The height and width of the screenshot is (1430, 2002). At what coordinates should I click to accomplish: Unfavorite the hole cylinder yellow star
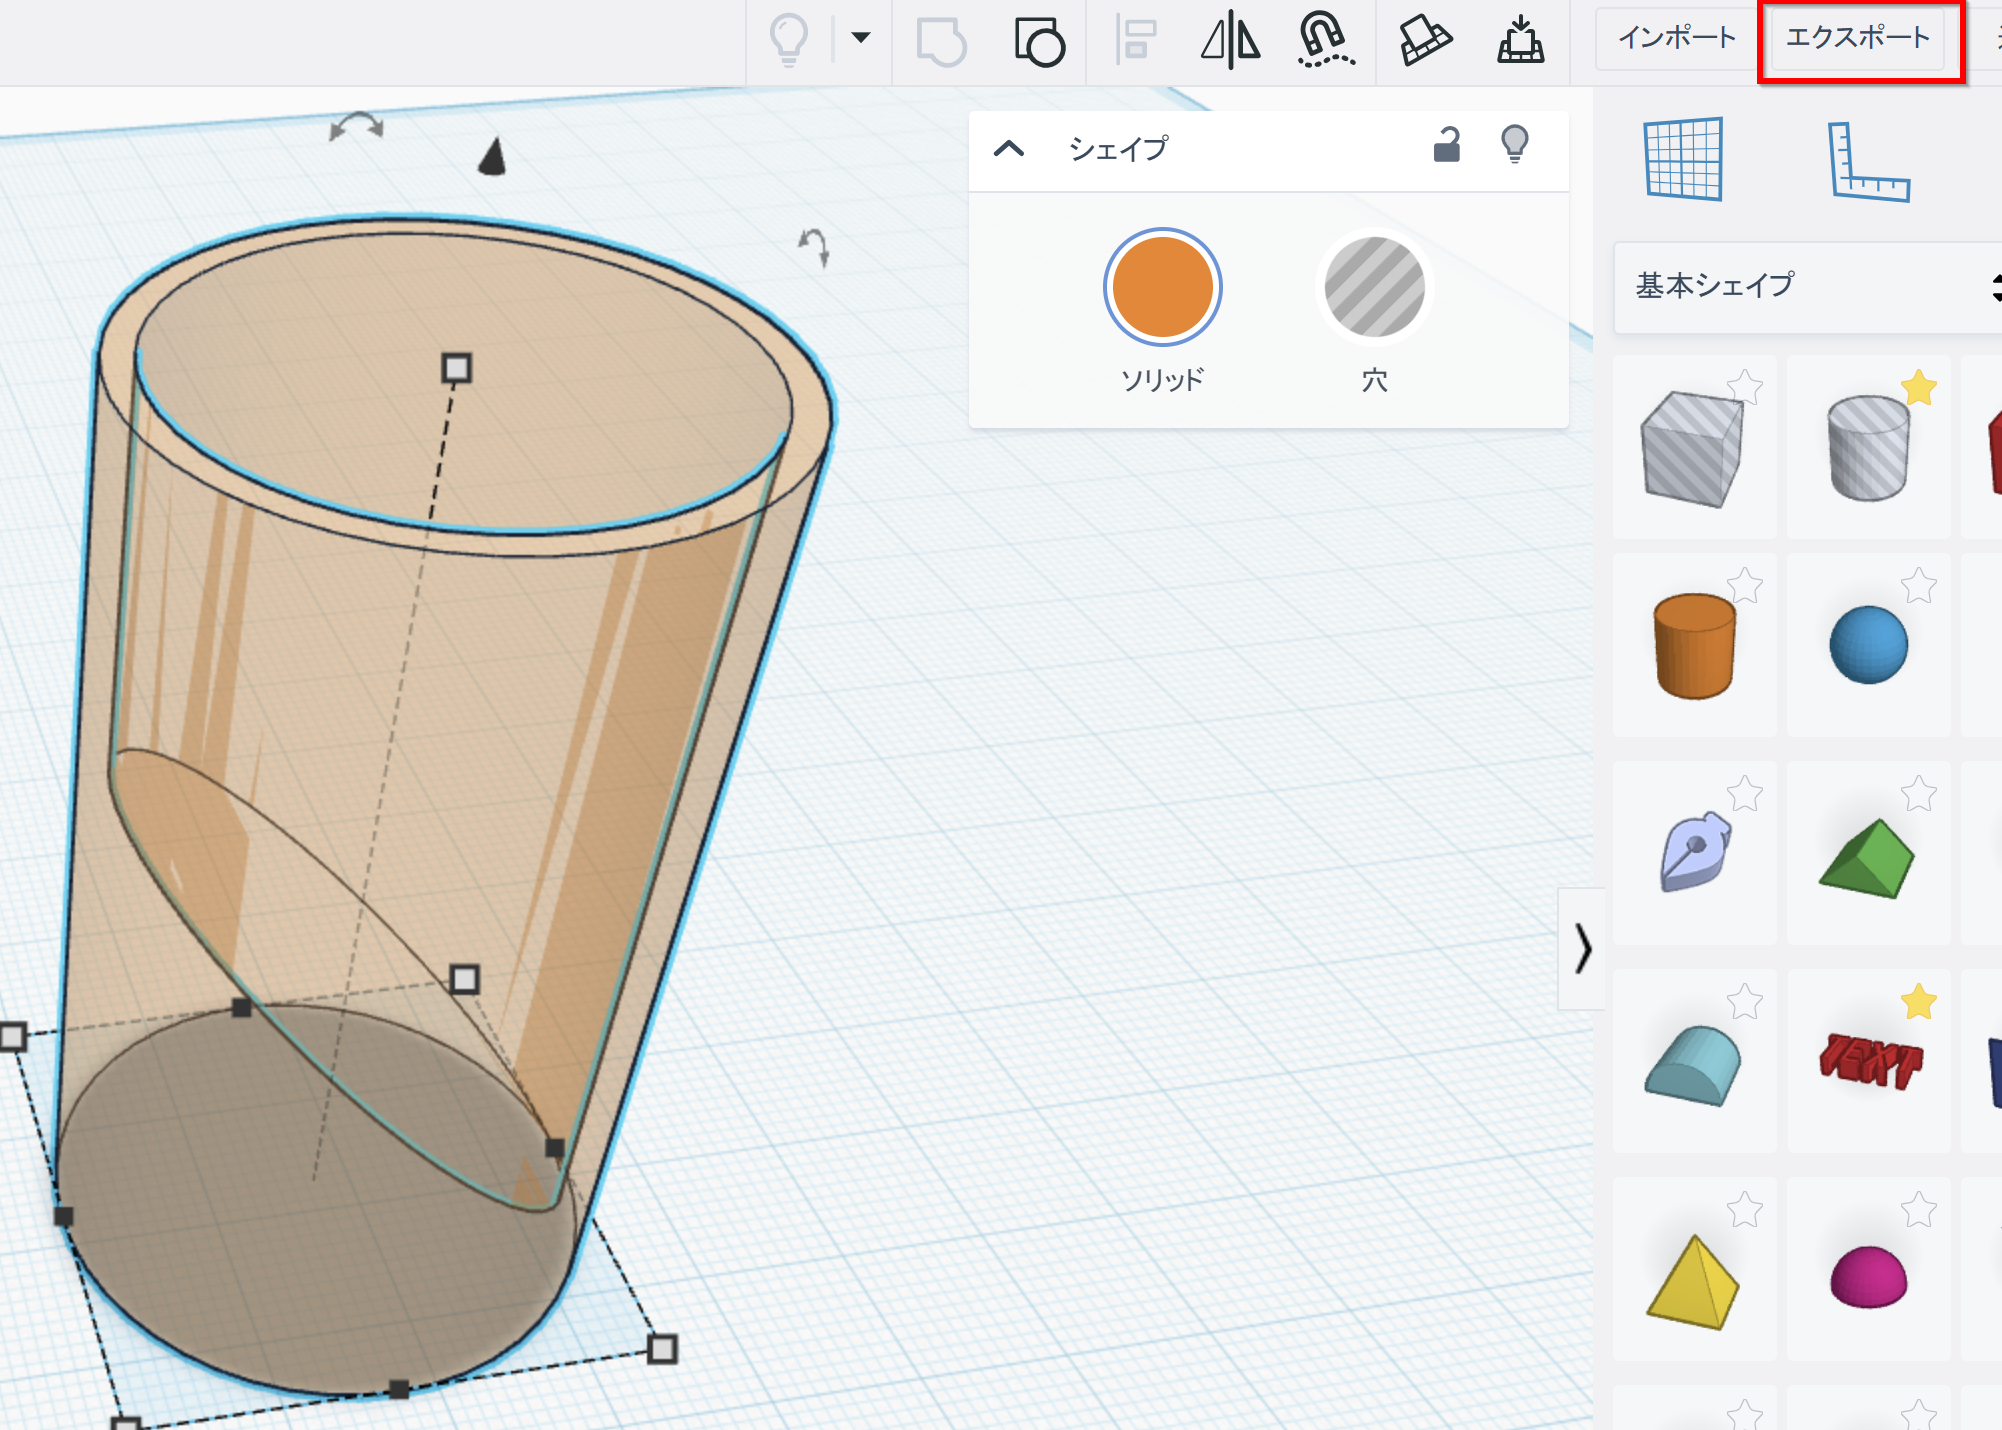(1919, 387)
